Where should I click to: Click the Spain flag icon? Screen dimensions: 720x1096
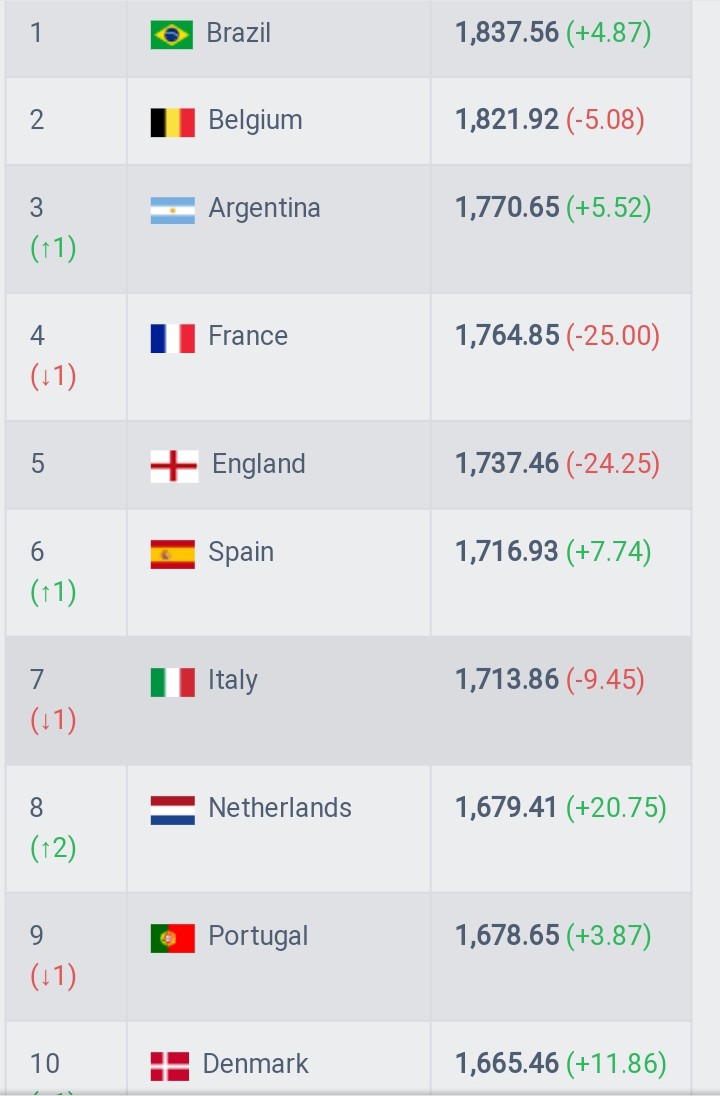173,554
